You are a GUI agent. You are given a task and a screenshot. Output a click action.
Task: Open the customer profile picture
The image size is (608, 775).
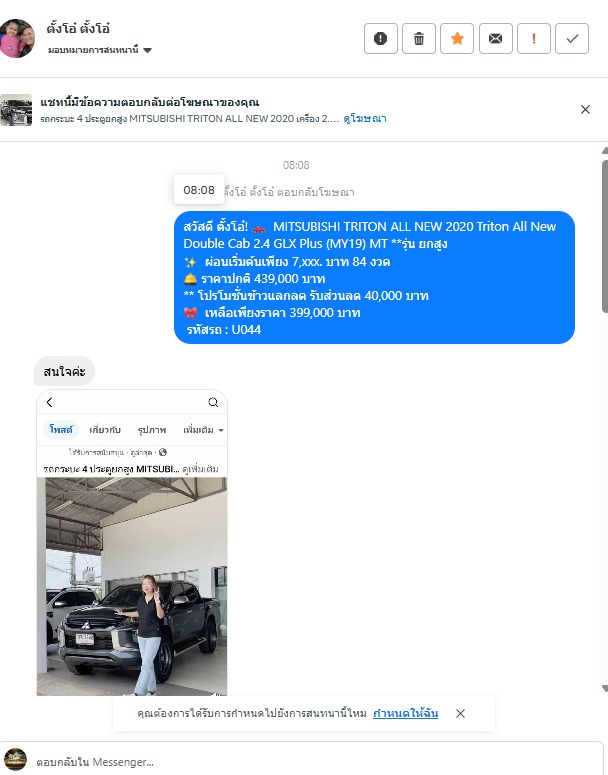coord(17,38)
